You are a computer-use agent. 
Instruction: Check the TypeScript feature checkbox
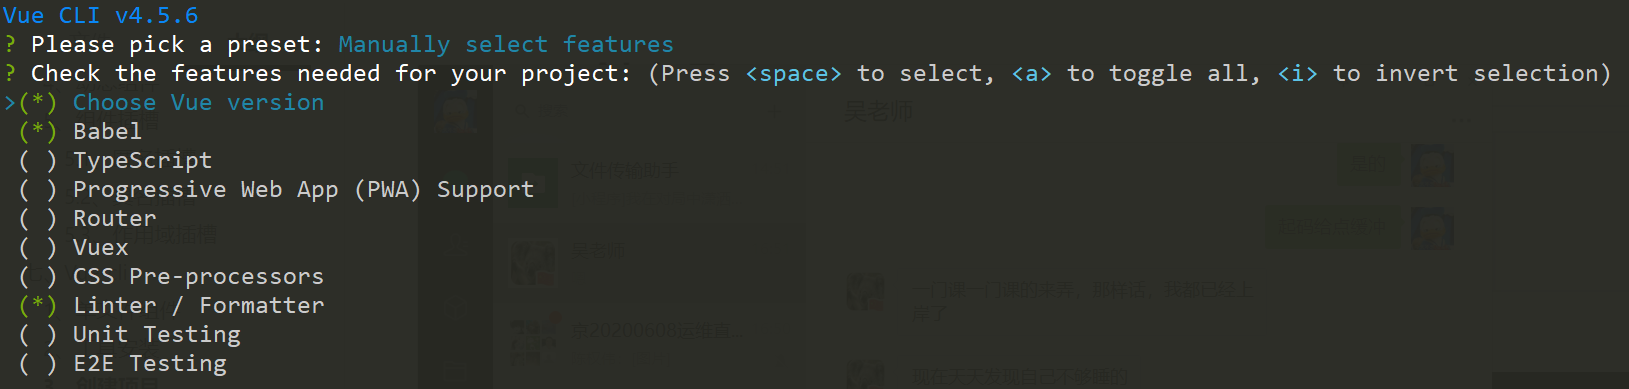pos(38,161)
